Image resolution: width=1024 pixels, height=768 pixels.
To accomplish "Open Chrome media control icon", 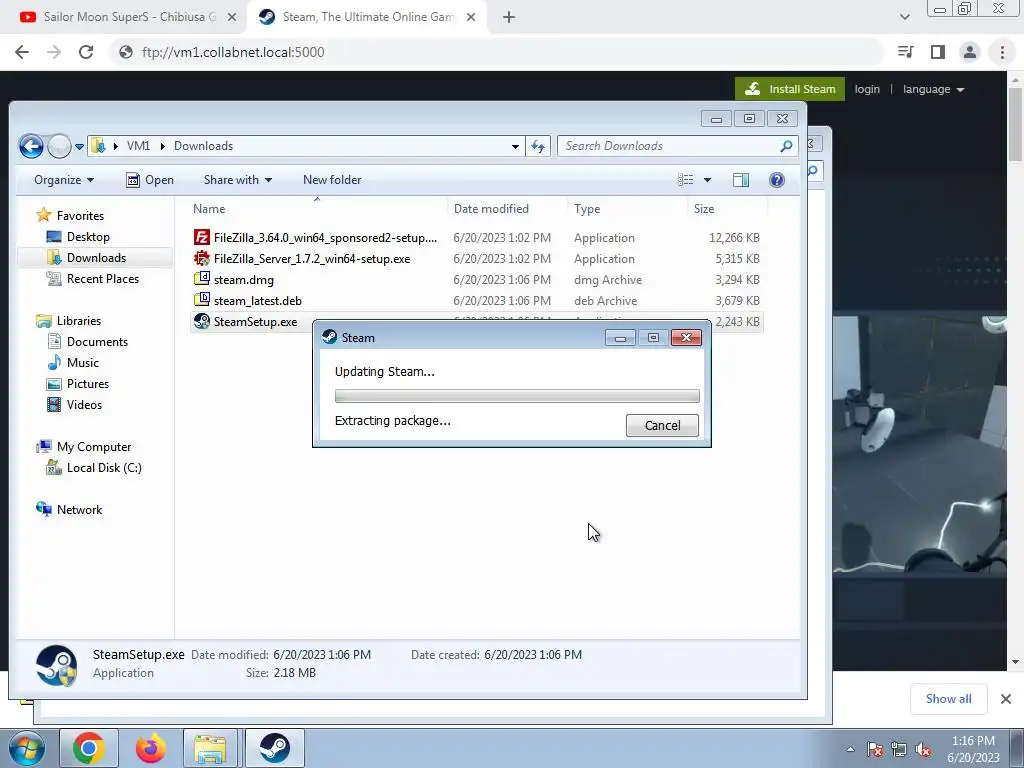I will pos(905,52).
